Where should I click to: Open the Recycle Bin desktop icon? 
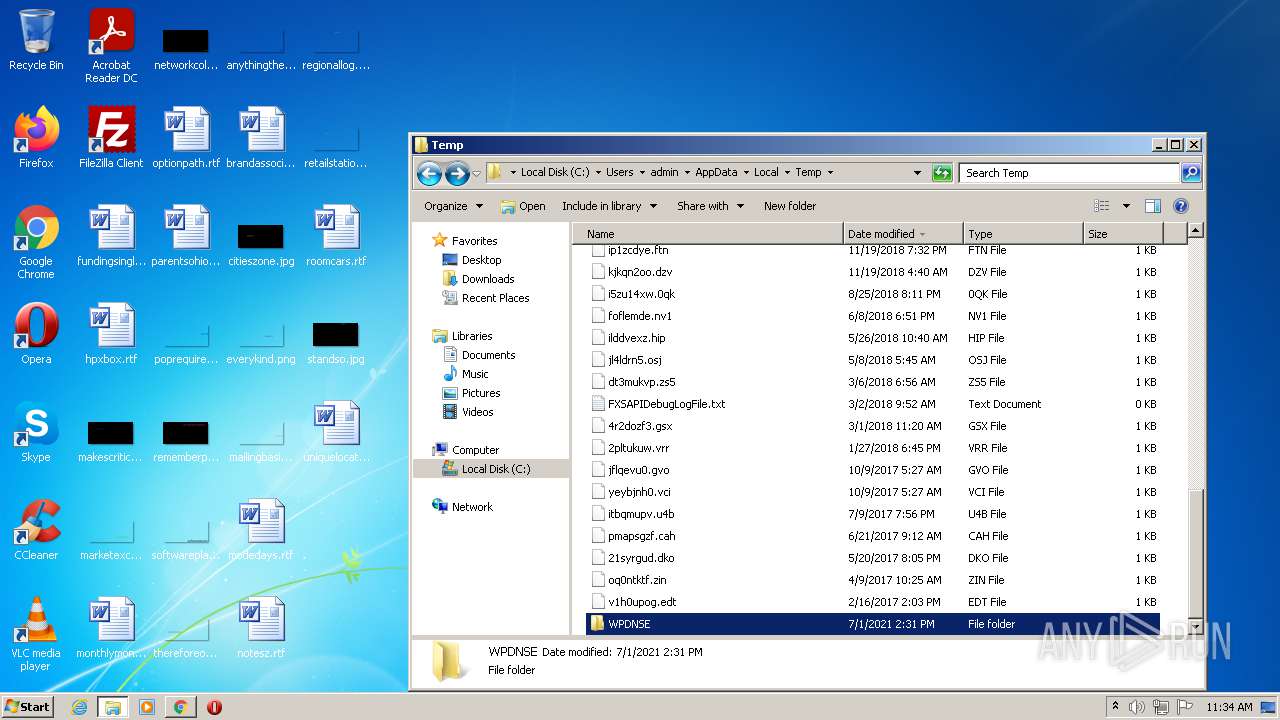click(x=36, y=40)
